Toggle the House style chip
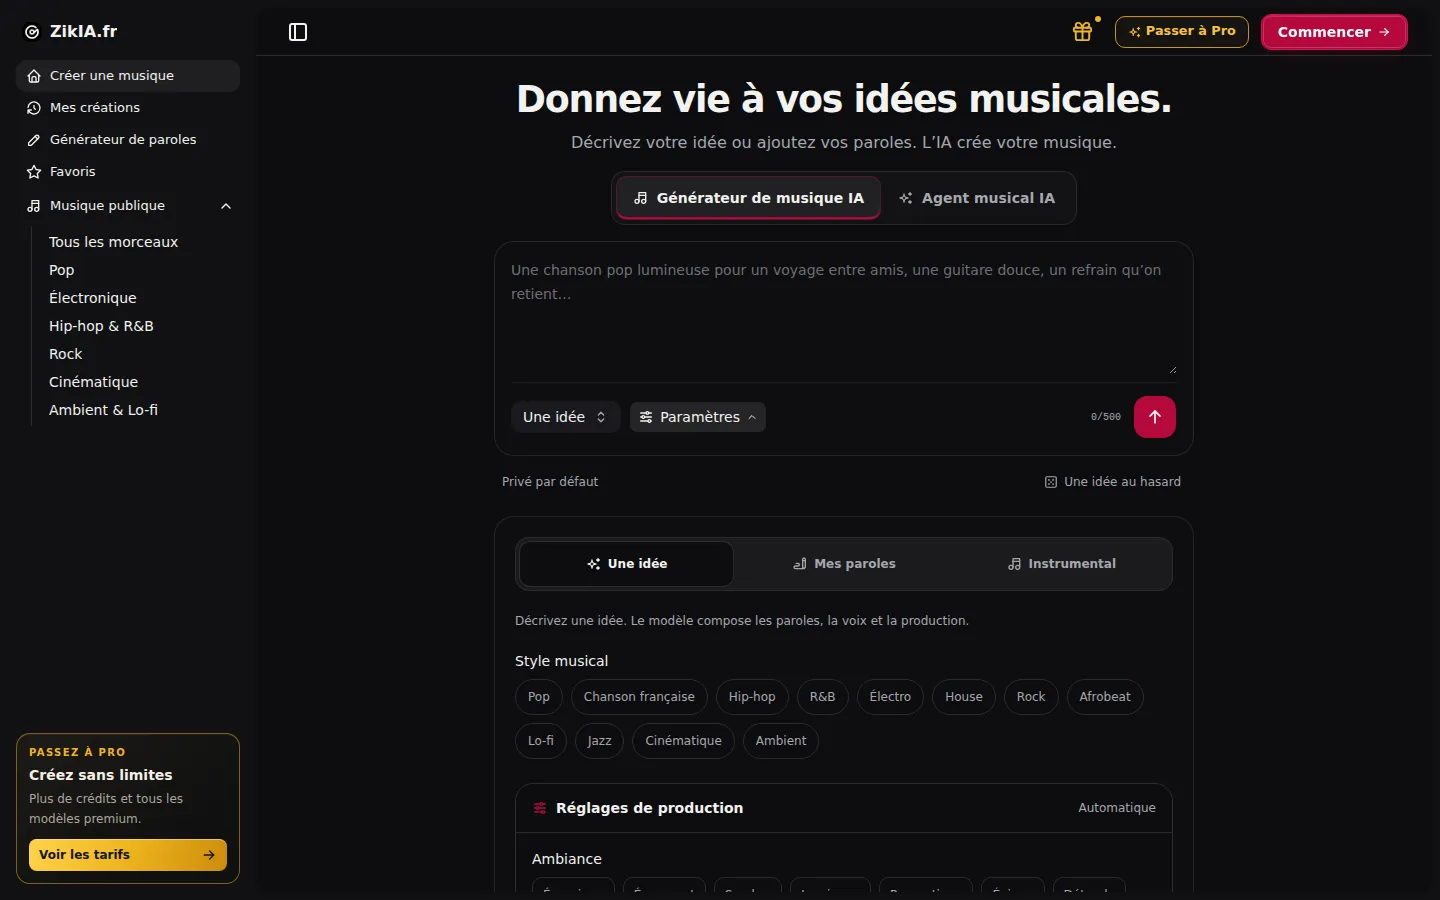This screenshot has height=900, width=1440. pyautogui.click(x=964, y=697)
